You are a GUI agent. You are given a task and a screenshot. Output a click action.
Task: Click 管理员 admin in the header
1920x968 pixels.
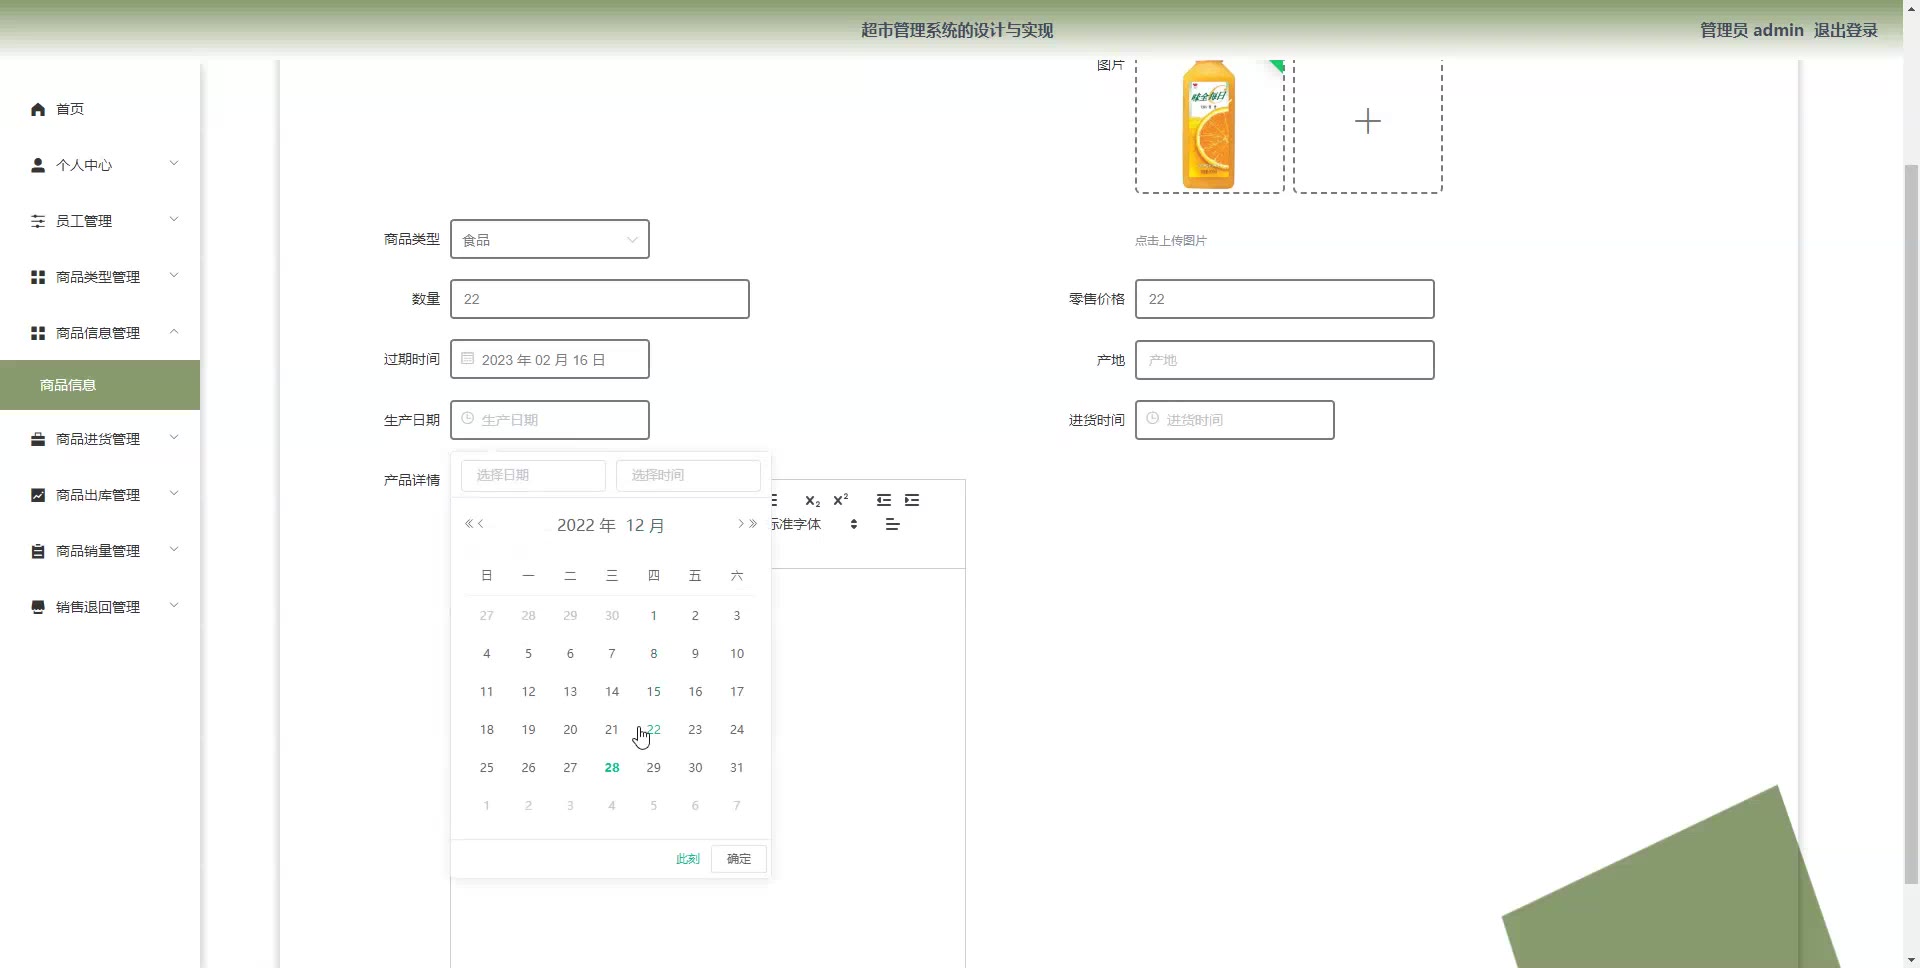coord(1752,30)
